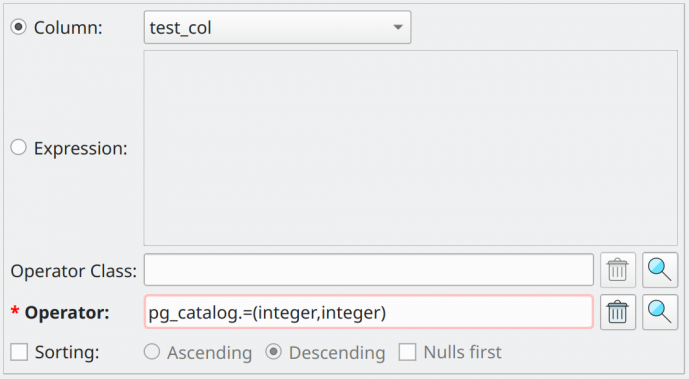Enable the Sorting checkbox
Viewport: 689px width, 379px height.
[19, 352]
